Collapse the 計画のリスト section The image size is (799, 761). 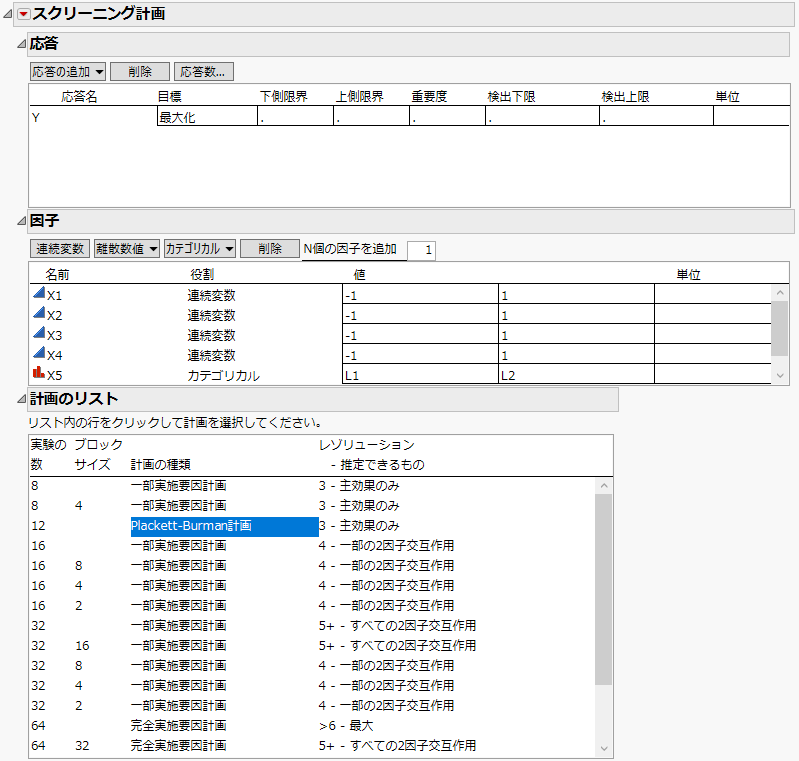21,399
